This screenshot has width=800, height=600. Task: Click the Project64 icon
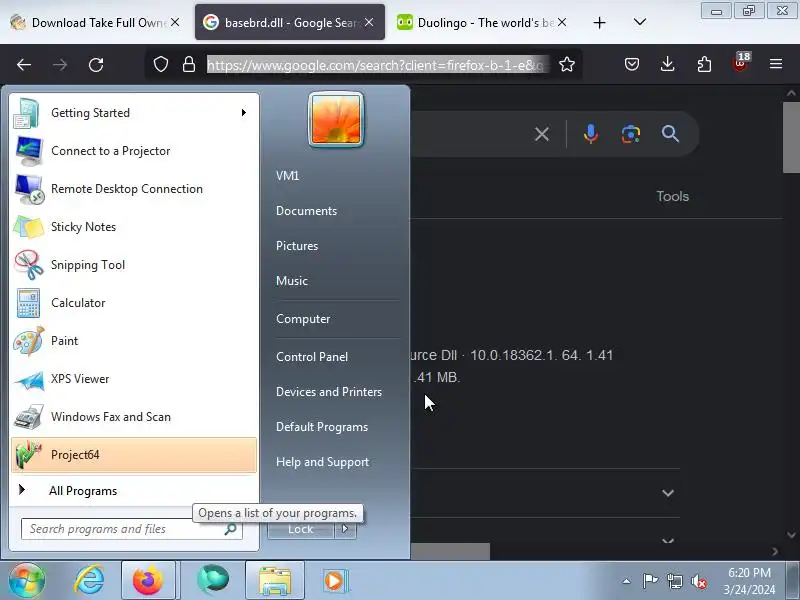(29, 455)
